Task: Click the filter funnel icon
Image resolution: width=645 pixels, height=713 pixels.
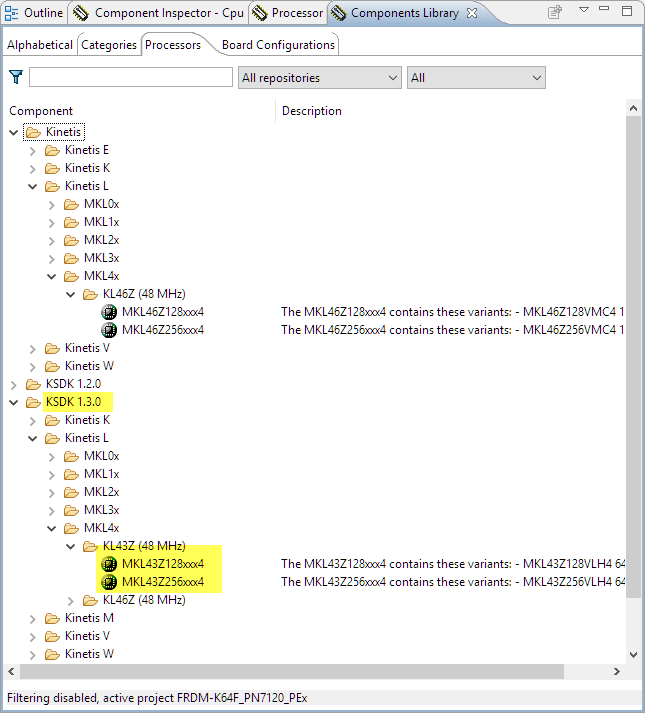Action: [16, 77]
